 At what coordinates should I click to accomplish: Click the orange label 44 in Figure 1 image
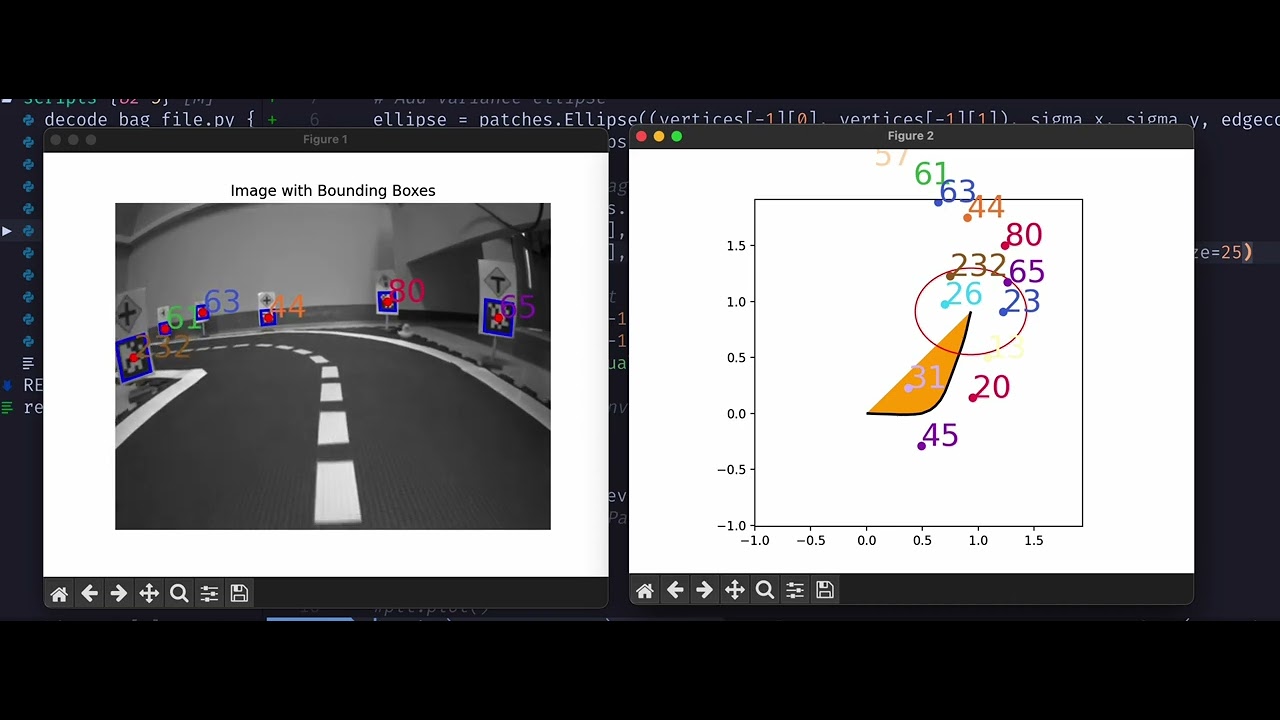pyautogui.click(x=287, y=306)
